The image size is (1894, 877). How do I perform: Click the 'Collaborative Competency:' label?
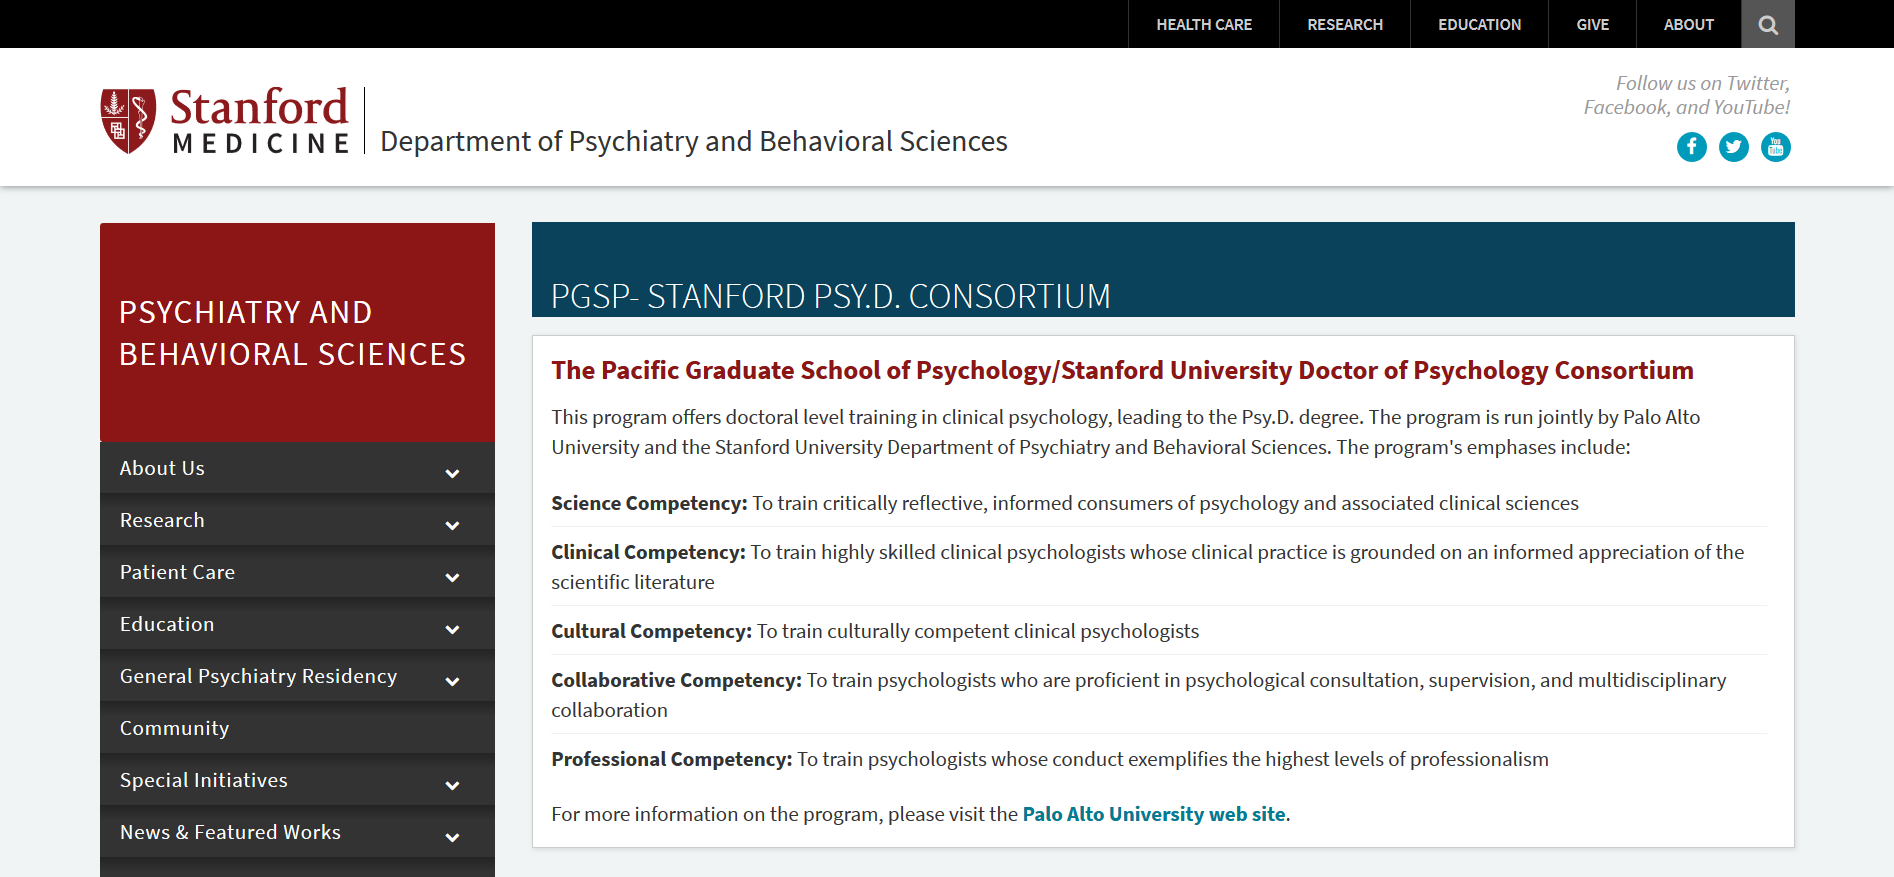(676, 680)
